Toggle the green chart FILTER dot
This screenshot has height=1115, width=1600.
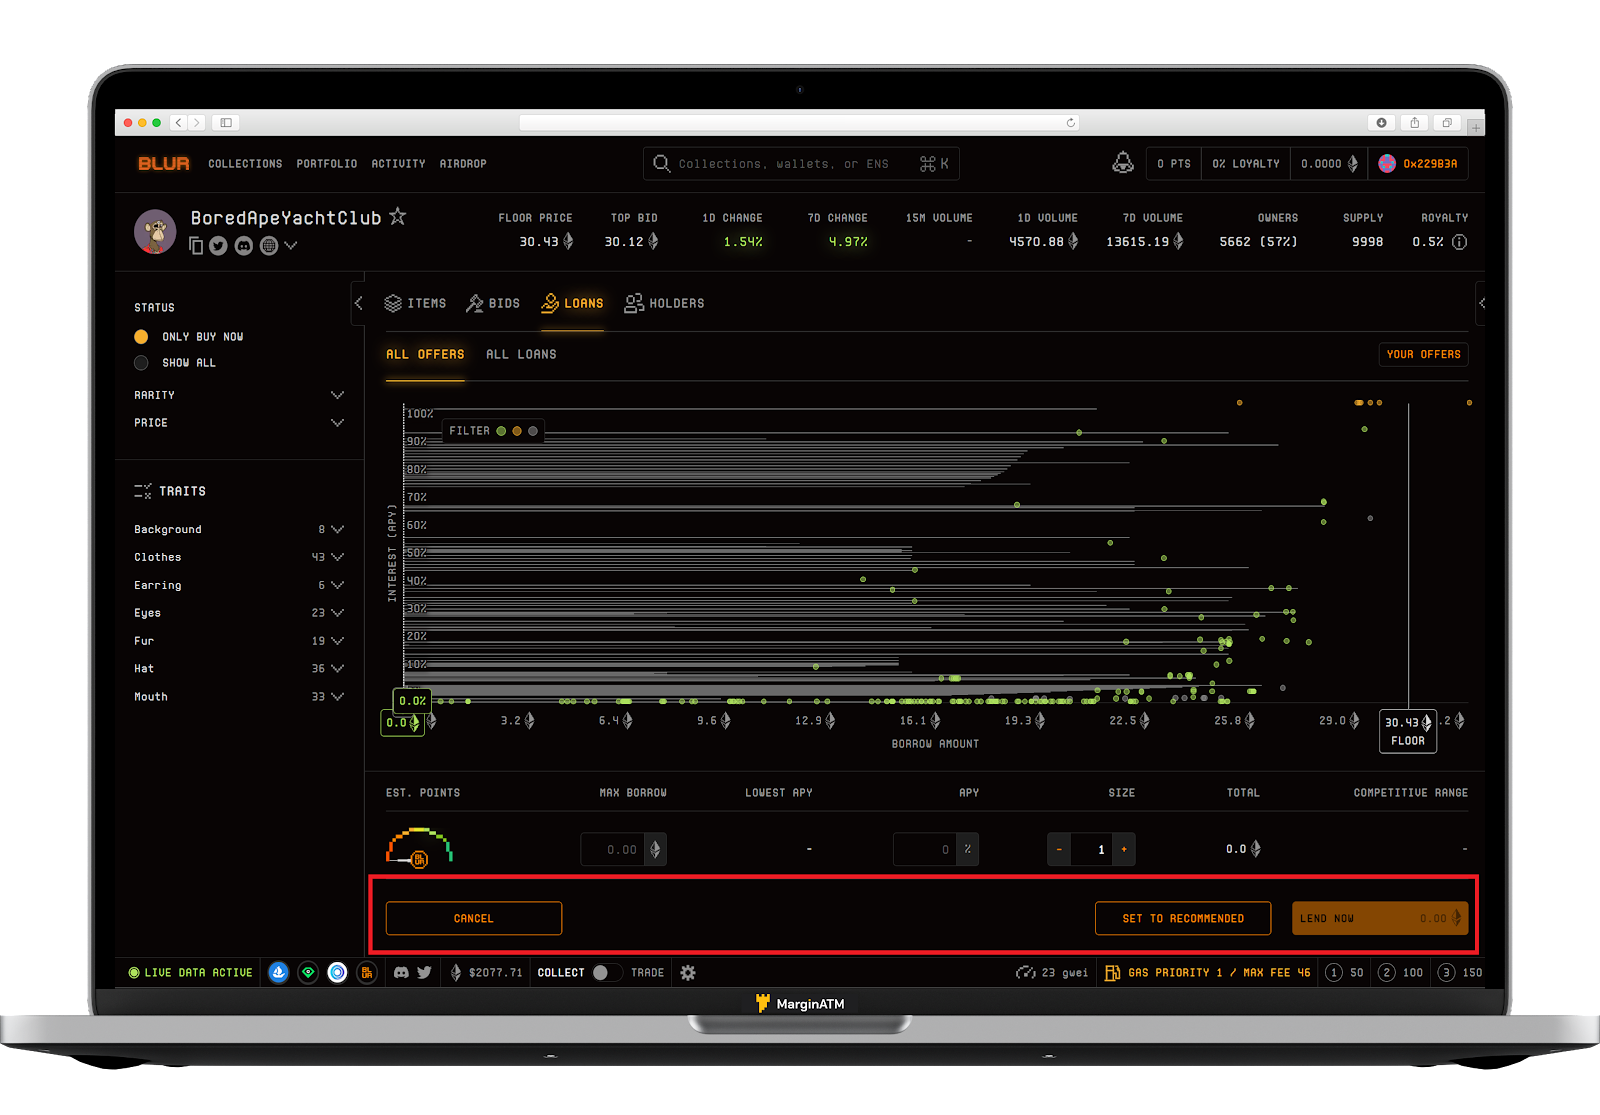point(501,431)
